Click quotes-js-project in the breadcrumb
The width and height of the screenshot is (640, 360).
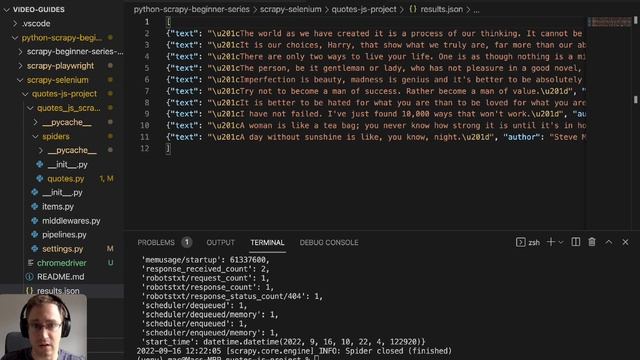tap(364, 9)
